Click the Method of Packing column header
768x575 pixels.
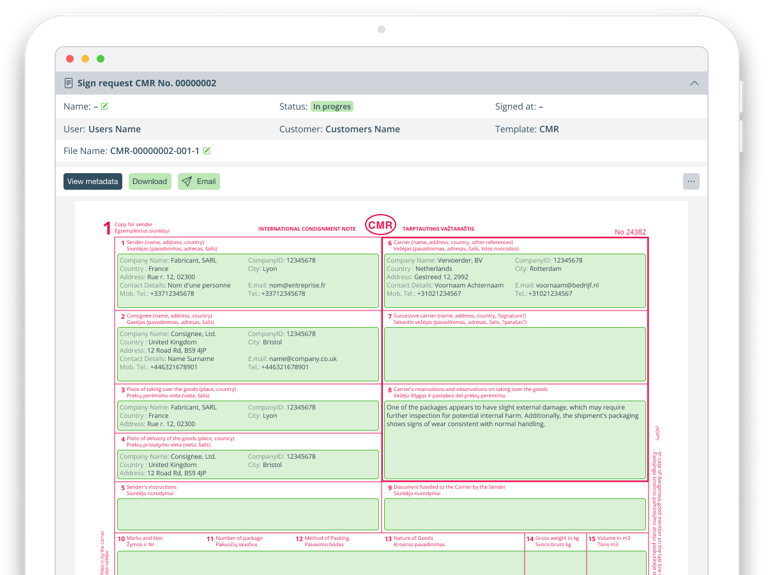[x=327, y=538]
